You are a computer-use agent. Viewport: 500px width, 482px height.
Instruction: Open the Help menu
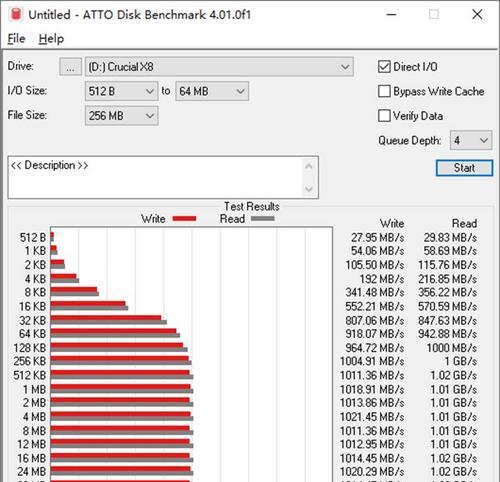click(x=51, y=39)
